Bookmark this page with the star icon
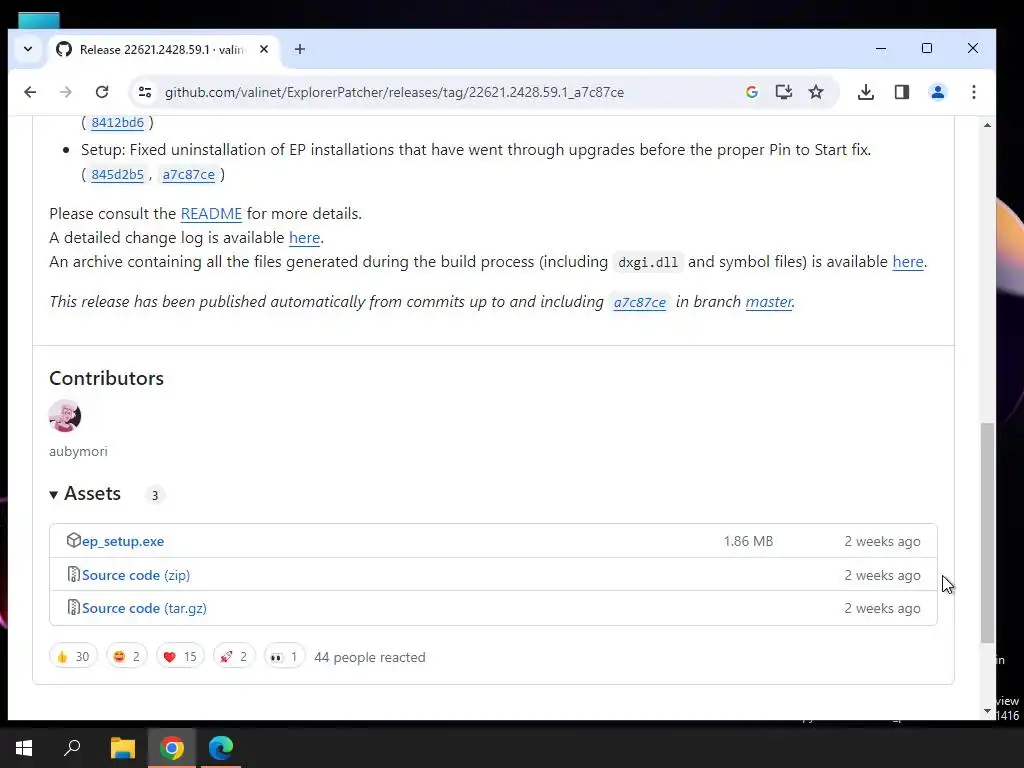1024x768 pixels. [816, 92]
